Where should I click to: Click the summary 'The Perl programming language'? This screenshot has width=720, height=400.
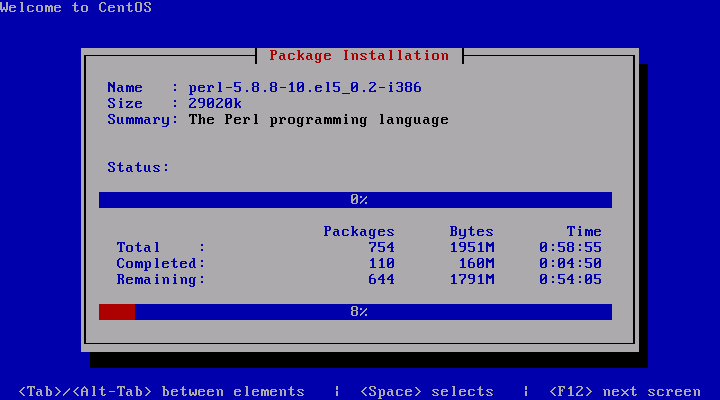pyautogui.click(x=319, y=120)
